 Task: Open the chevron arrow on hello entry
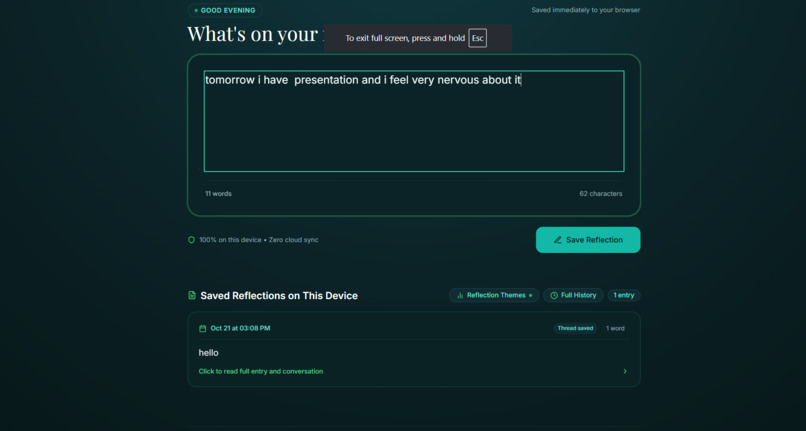(625, 371)
